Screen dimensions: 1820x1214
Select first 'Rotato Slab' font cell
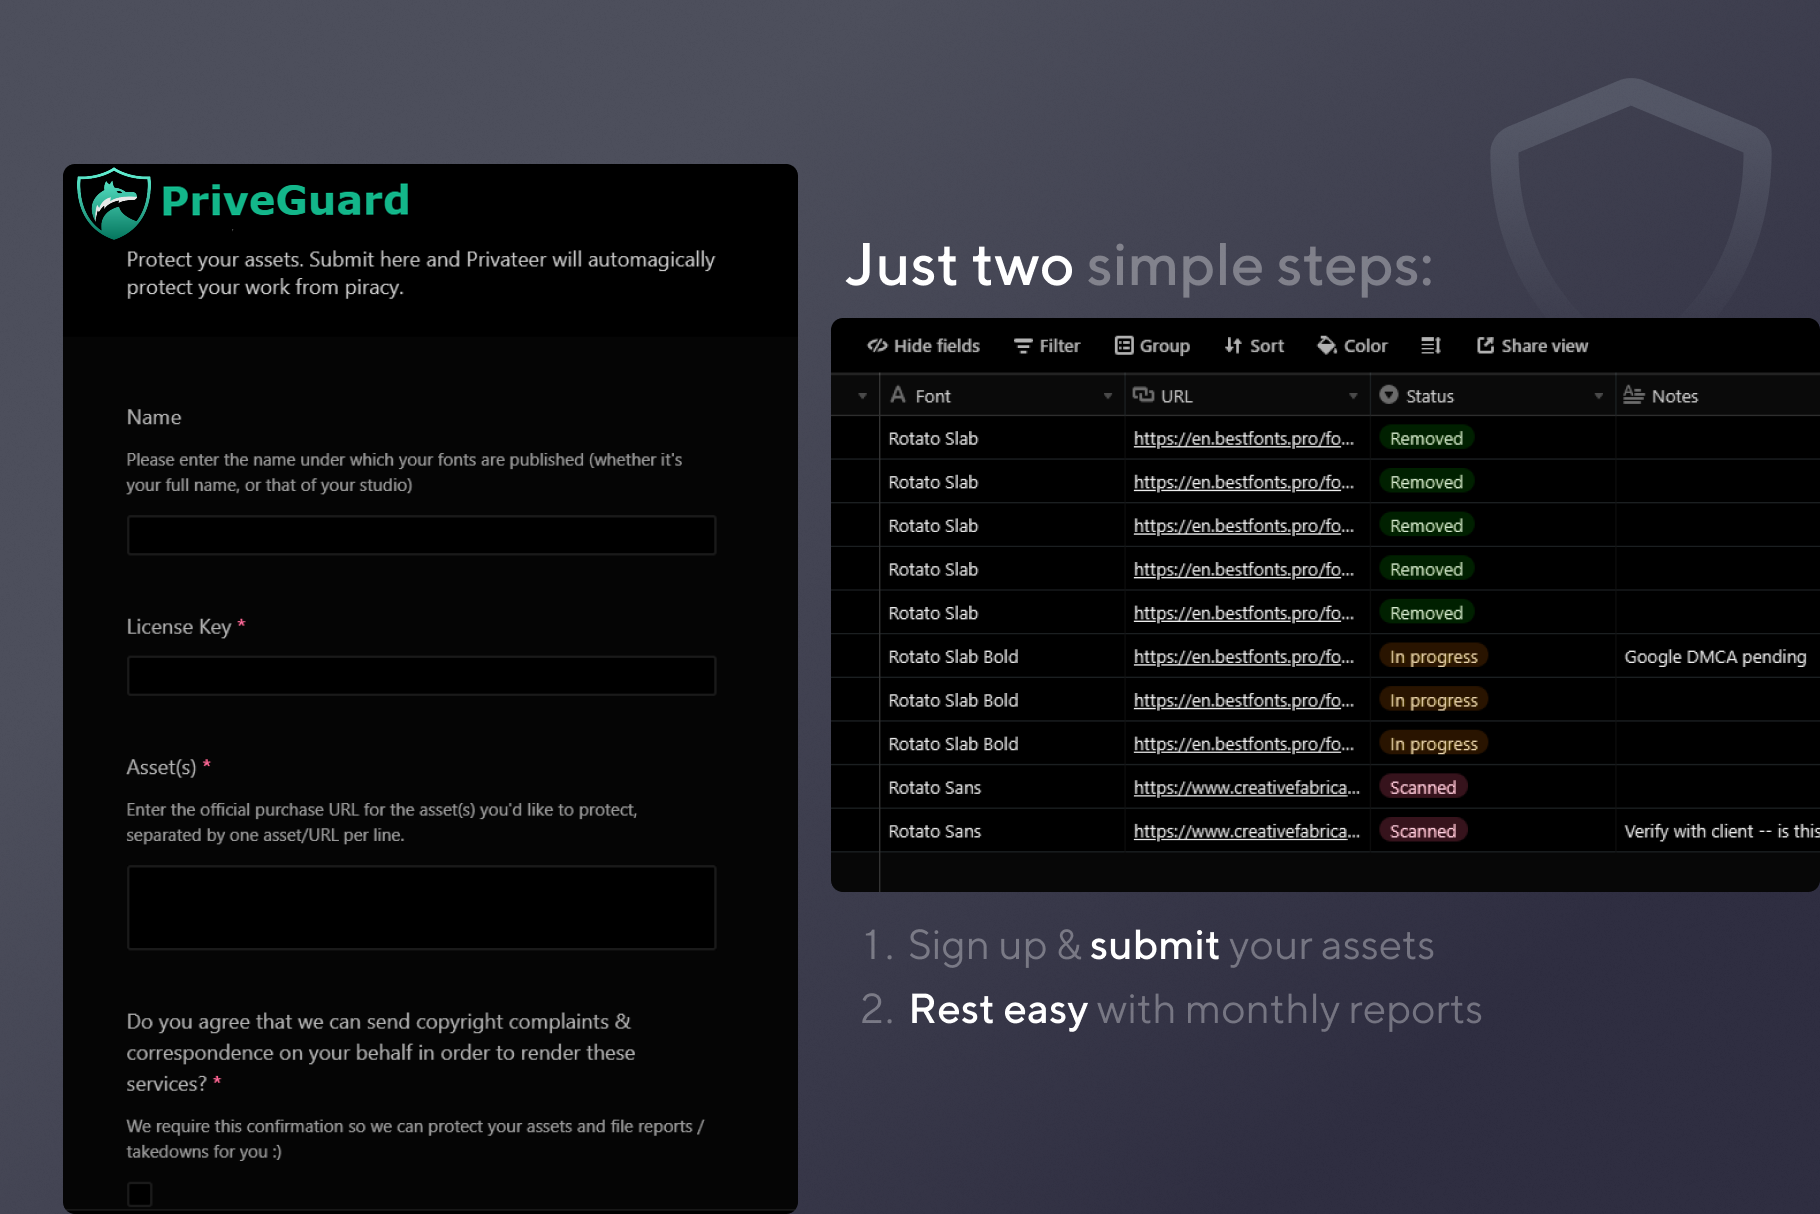pos(1001,439)
